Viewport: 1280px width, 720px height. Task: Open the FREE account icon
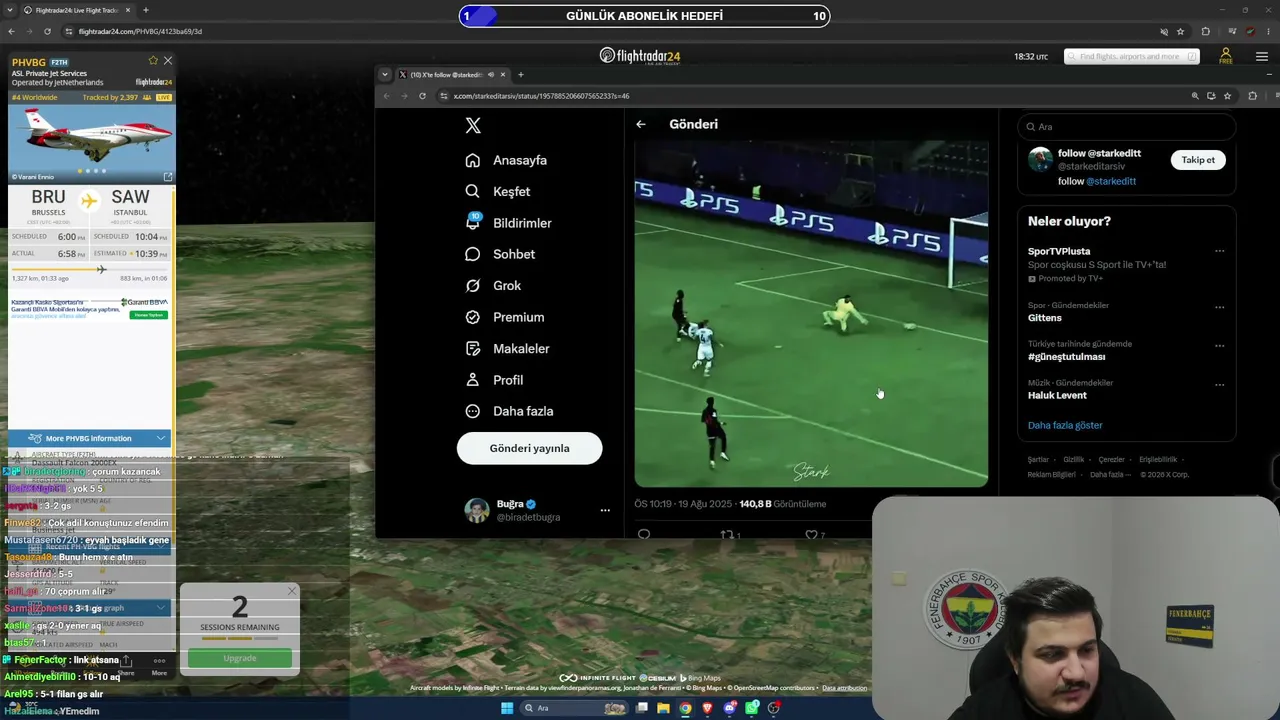[x=1226, y=56]
